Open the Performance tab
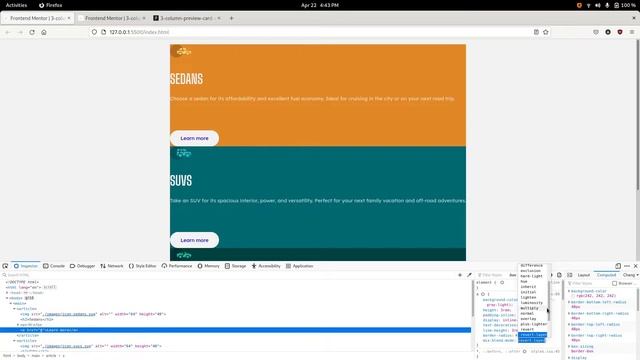This screenshot has height=360, width=640. [177, 266]
